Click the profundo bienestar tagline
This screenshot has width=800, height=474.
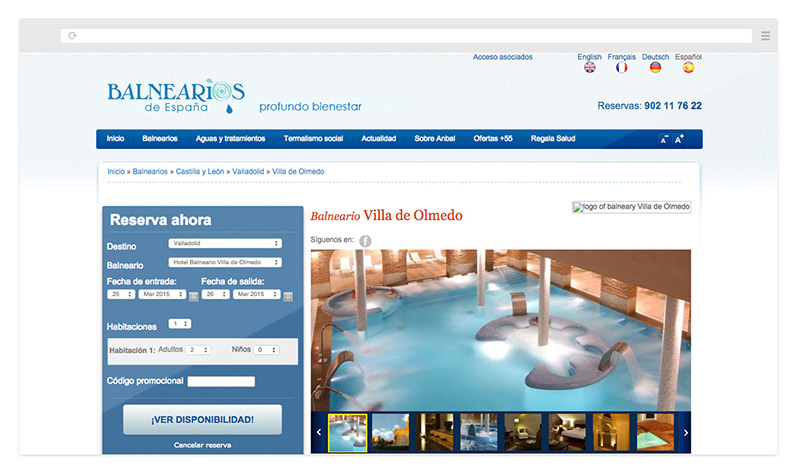point(310,107)
